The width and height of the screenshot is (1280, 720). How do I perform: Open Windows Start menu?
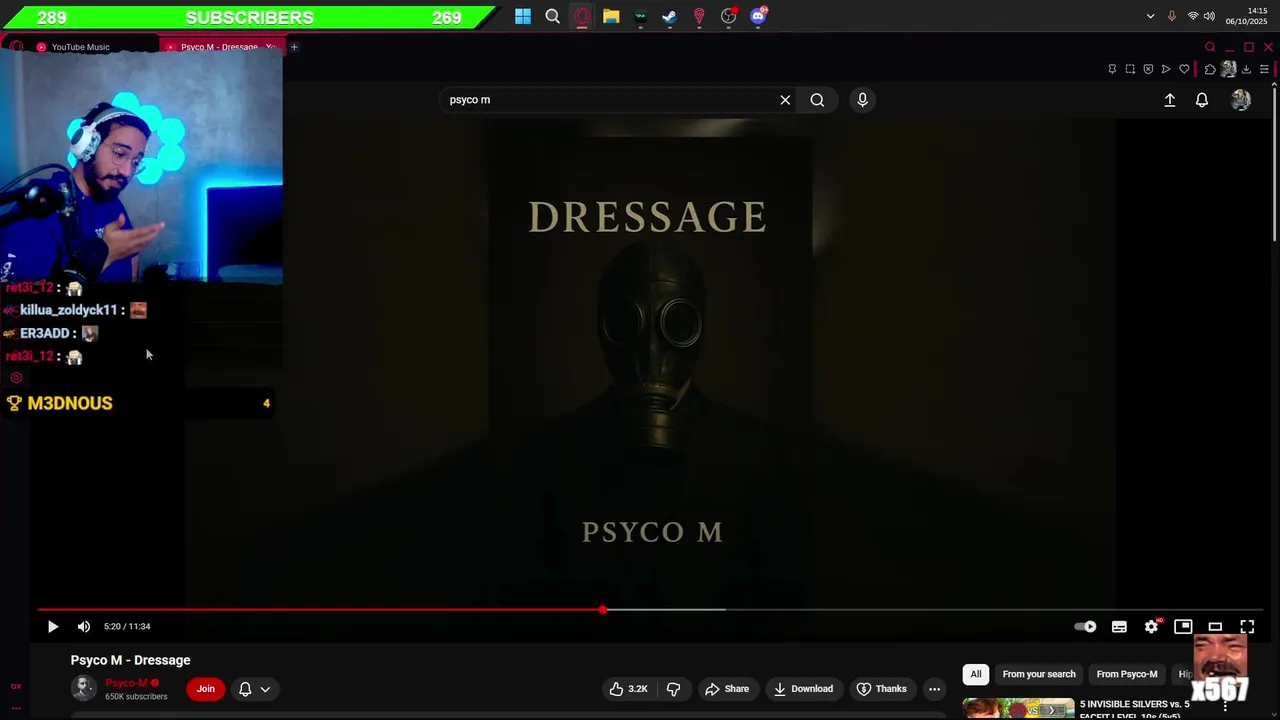523,16
